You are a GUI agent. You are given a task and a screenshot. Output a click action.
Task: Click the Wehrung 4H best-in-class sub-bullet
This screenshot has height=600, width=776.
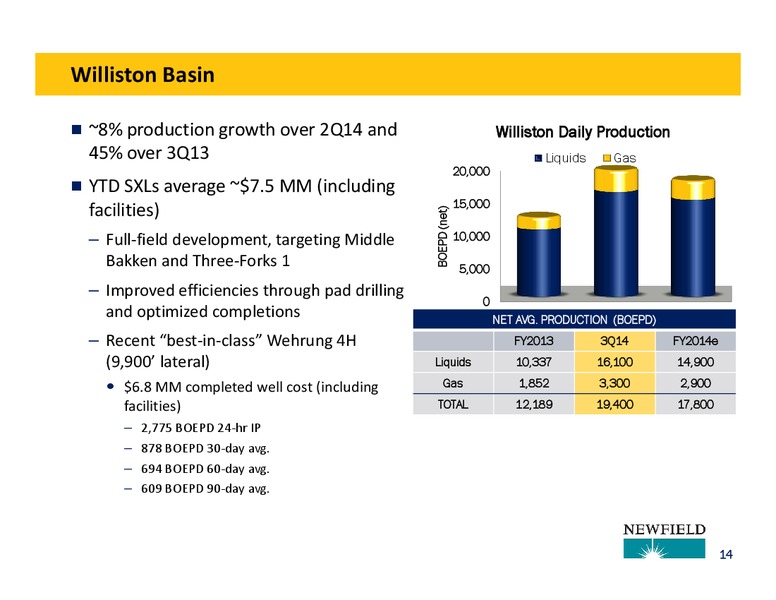[x=231, y=351]
